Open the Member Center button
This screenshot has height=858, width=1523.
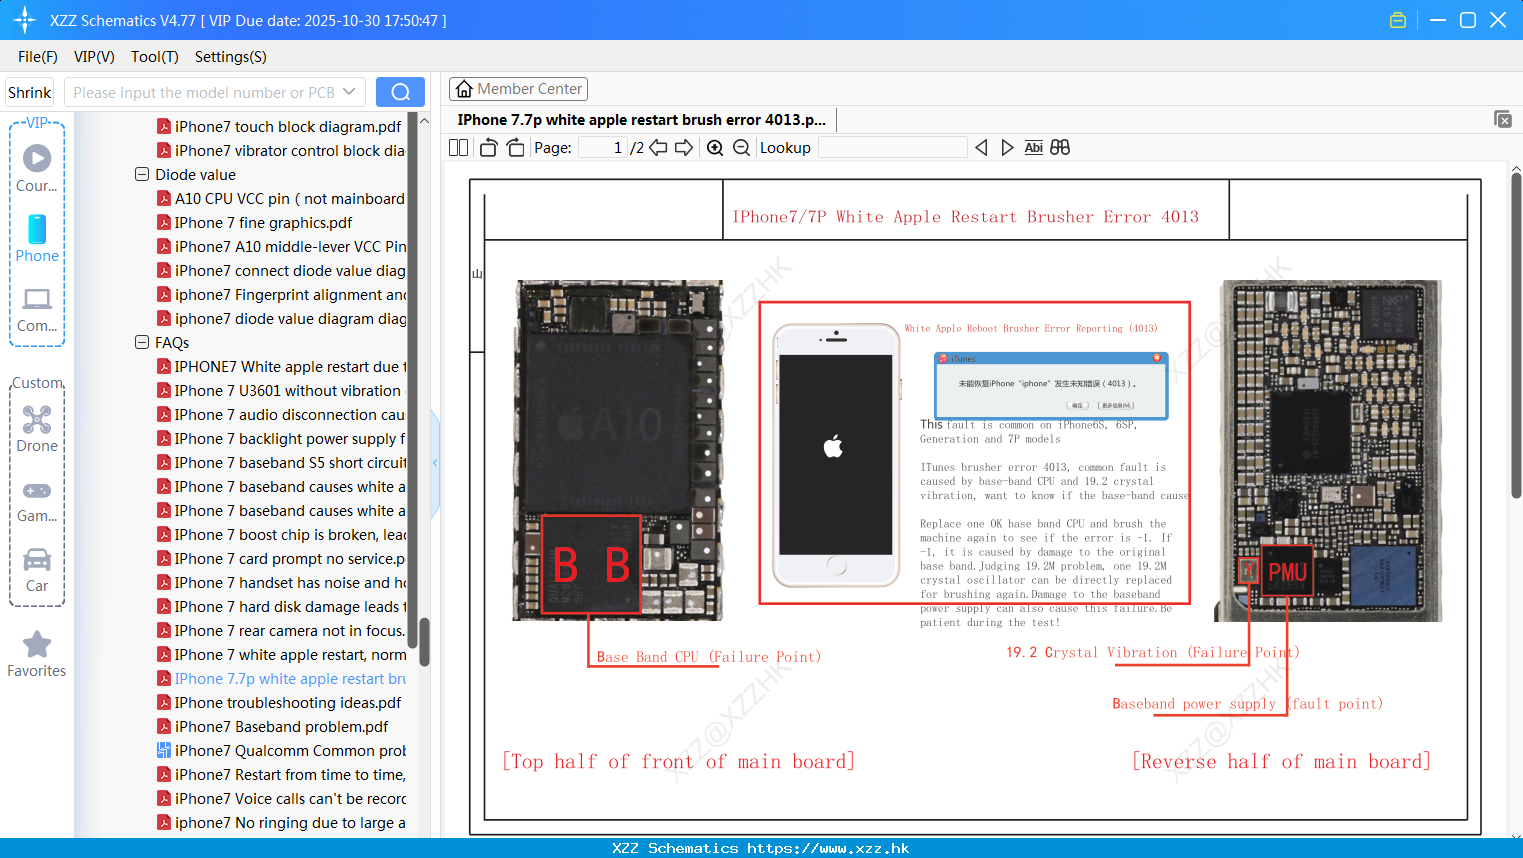(x=518, y=89)
